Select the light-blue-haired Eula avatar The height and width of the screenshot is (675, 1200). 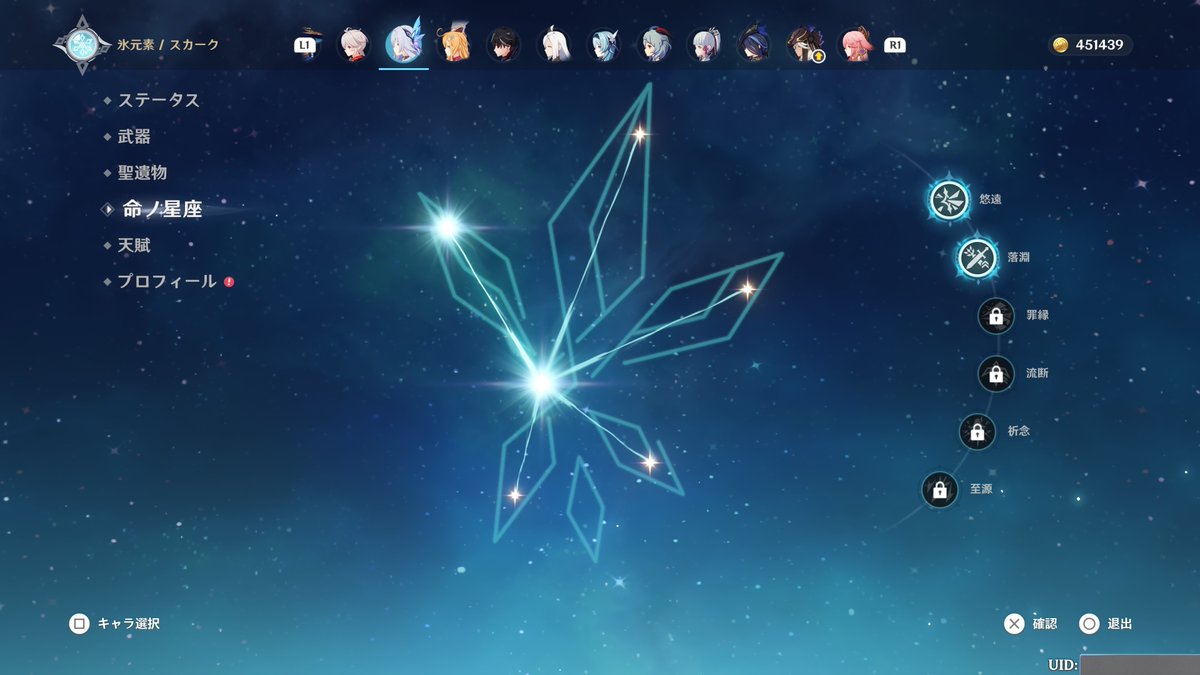click(x=604, y=45)
